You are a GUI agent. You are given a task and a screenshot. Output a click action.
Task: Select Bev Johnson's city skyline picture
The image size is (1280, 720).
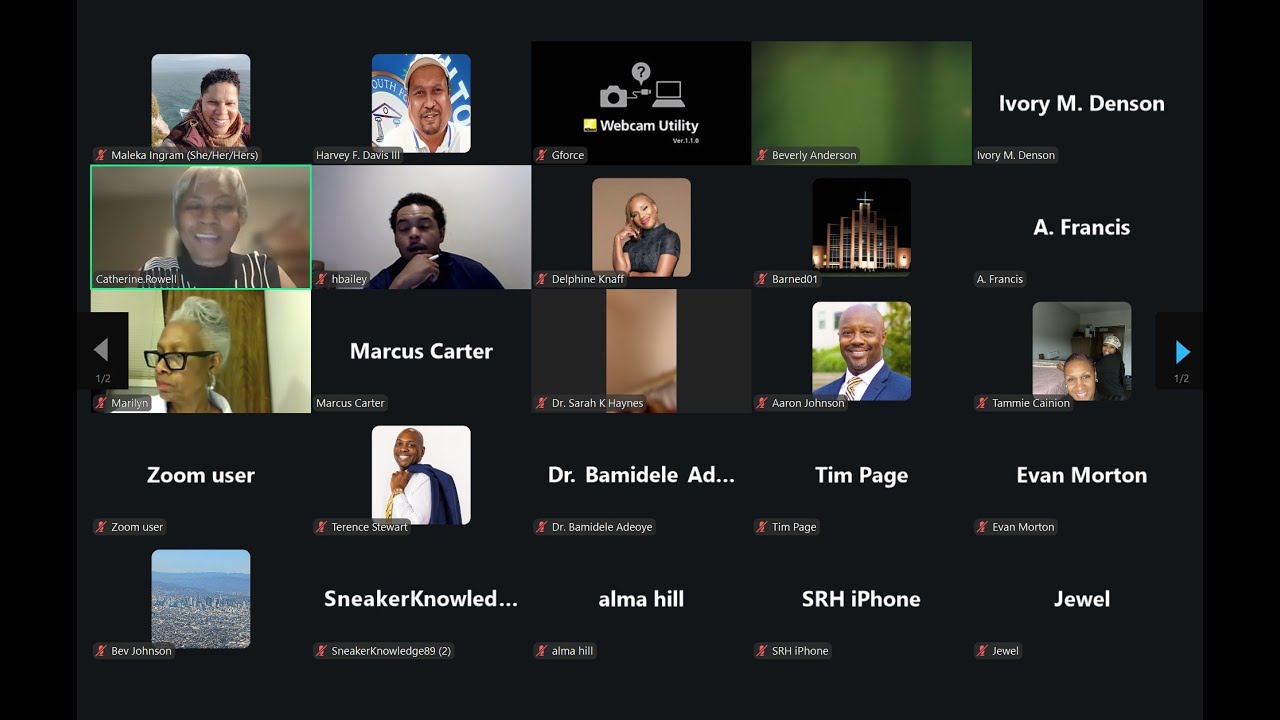coord(201,599)
